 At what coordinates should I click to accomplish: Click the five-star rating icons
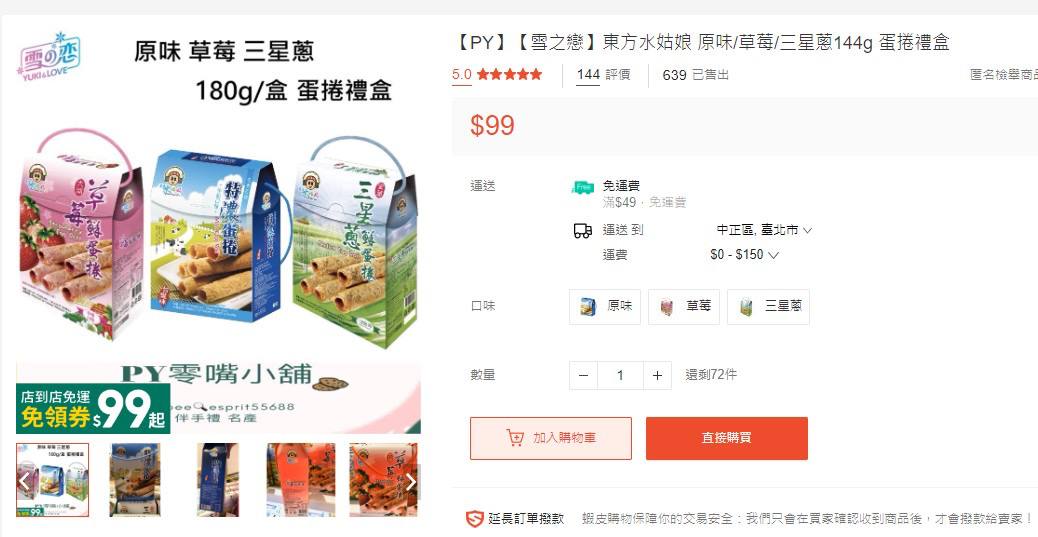[509, 74]
